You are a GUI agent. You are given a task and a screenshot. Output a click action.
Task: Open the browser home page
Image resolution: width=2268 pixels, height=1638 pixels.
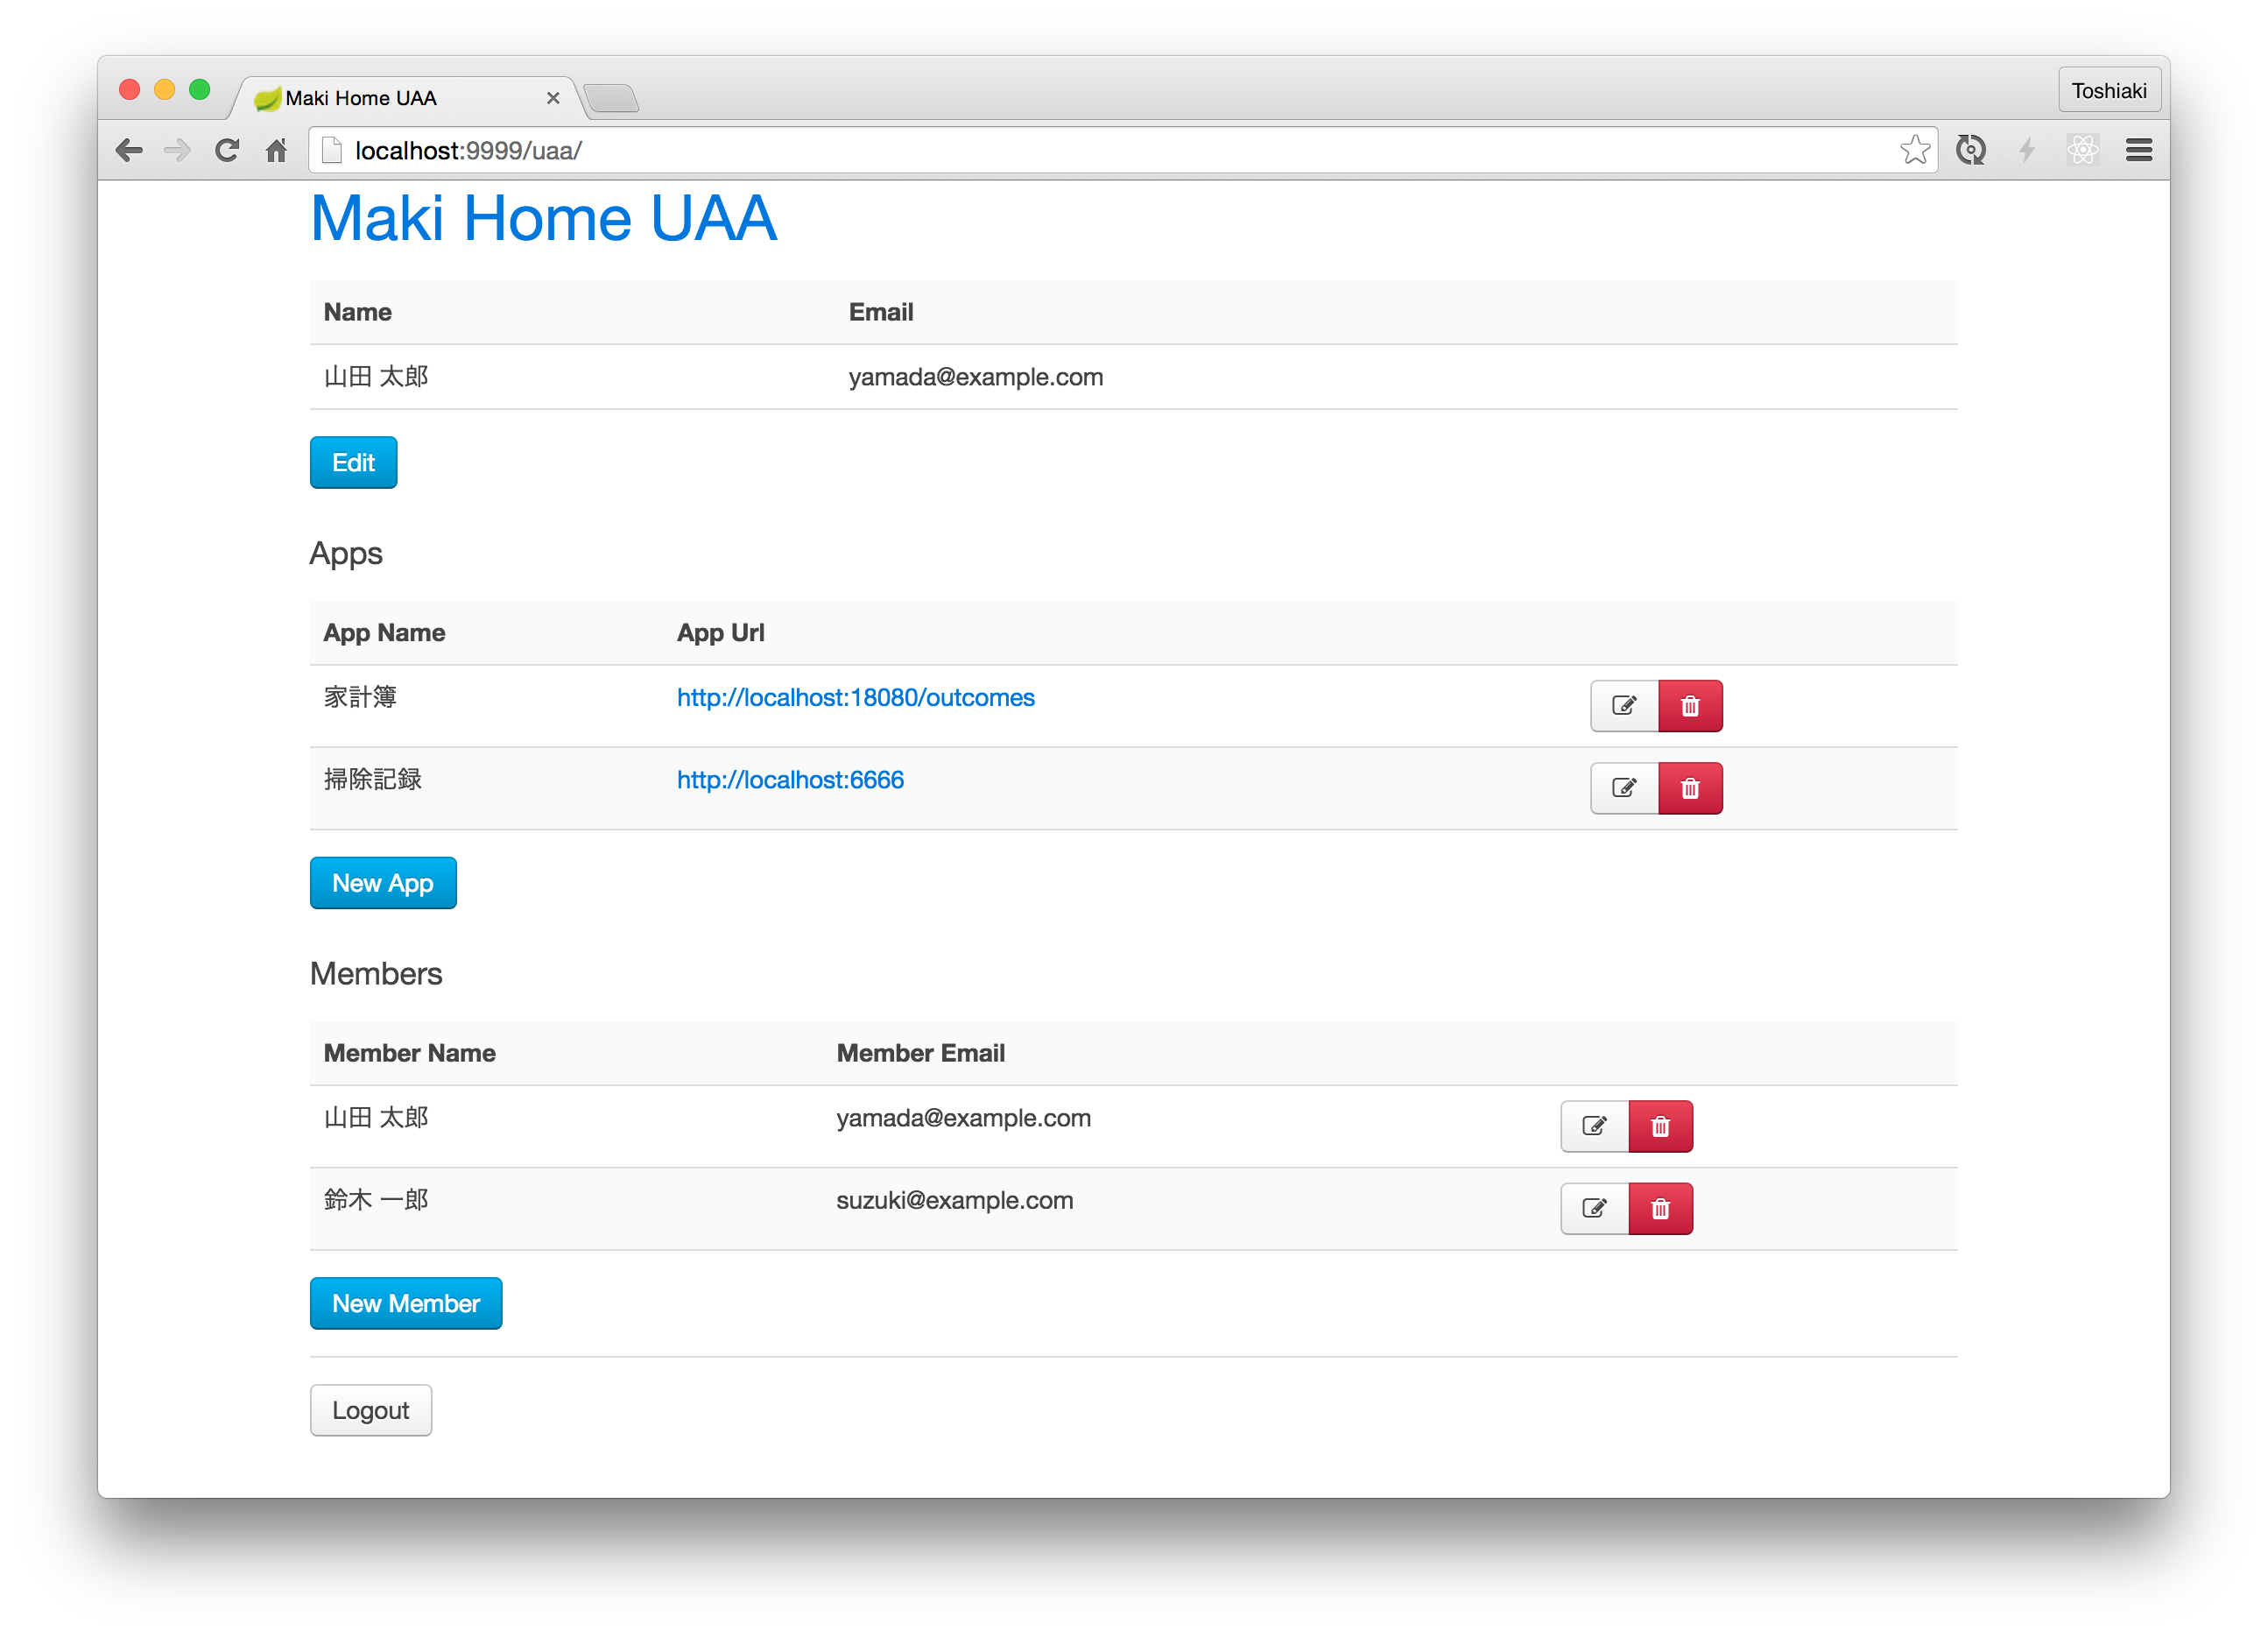coord(276,150)
